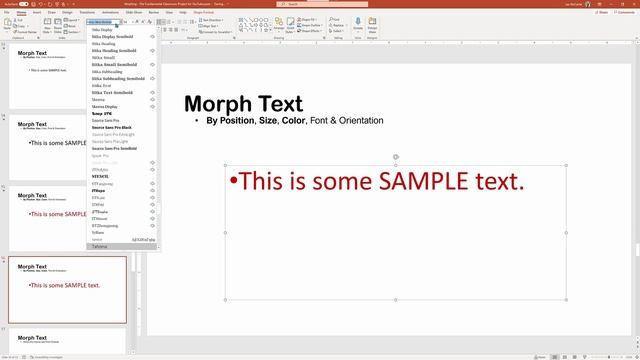The image size is (640, 360).
Task: Open the Transitions tab
Action: [87, 12]
